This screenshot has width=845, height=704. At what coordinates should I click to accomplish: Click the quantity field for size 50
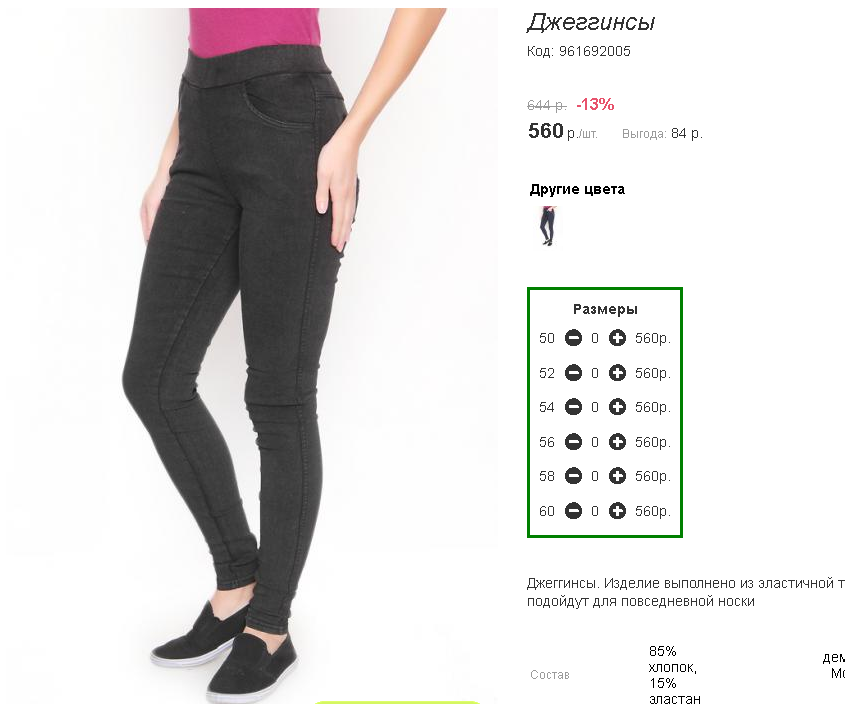pos(595,339)
